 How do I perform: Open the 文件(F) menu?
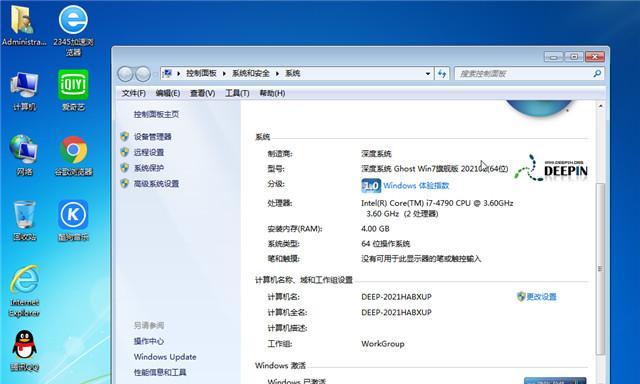coord(133,93)
